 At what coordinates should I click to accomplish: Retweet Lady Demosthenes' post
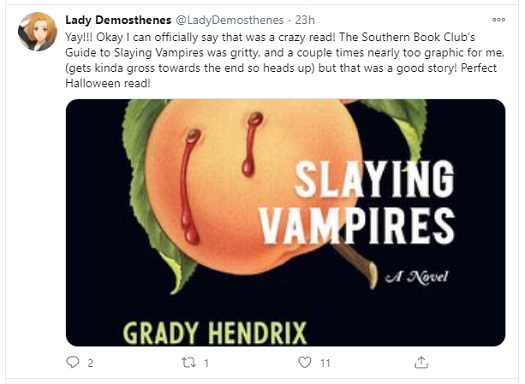pos(189,363)
